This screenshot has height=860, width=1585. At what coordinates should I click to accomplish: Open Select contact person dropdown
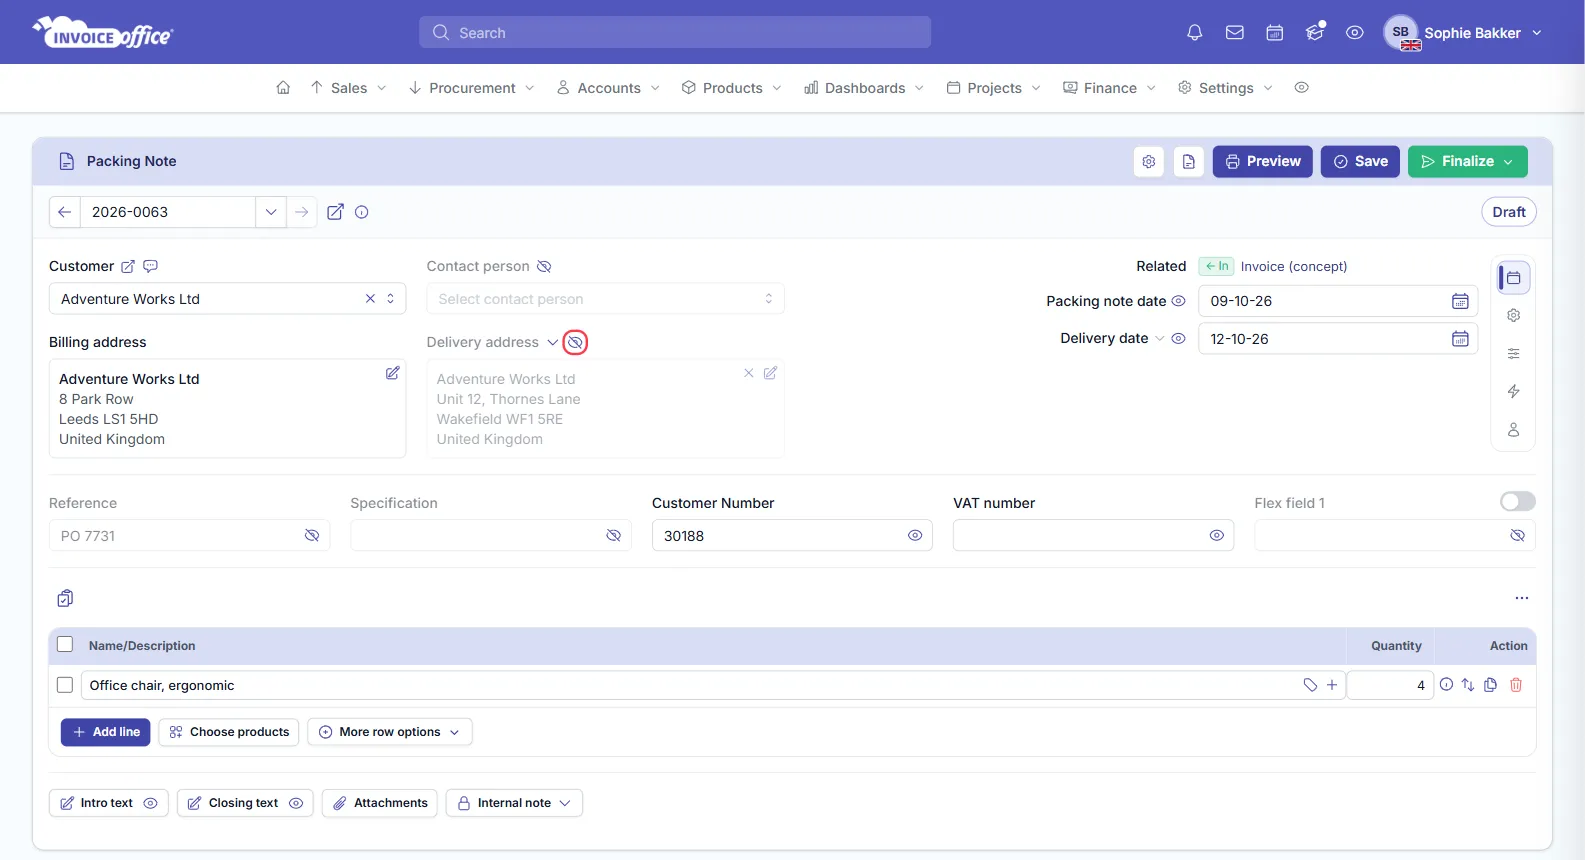pyautogui.click(x=605, y=299)
